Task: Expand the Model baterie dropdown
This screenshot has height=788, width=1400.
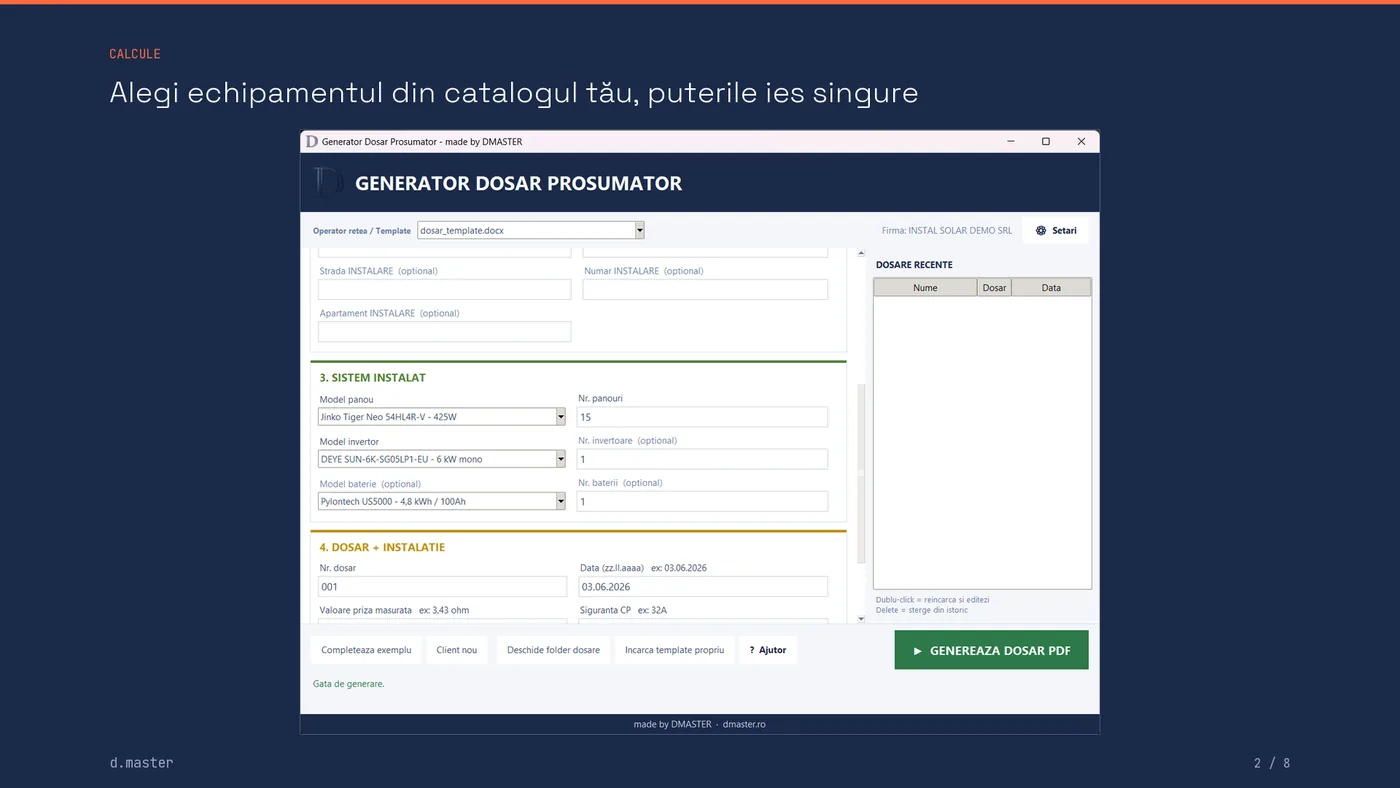Action: 560,501
